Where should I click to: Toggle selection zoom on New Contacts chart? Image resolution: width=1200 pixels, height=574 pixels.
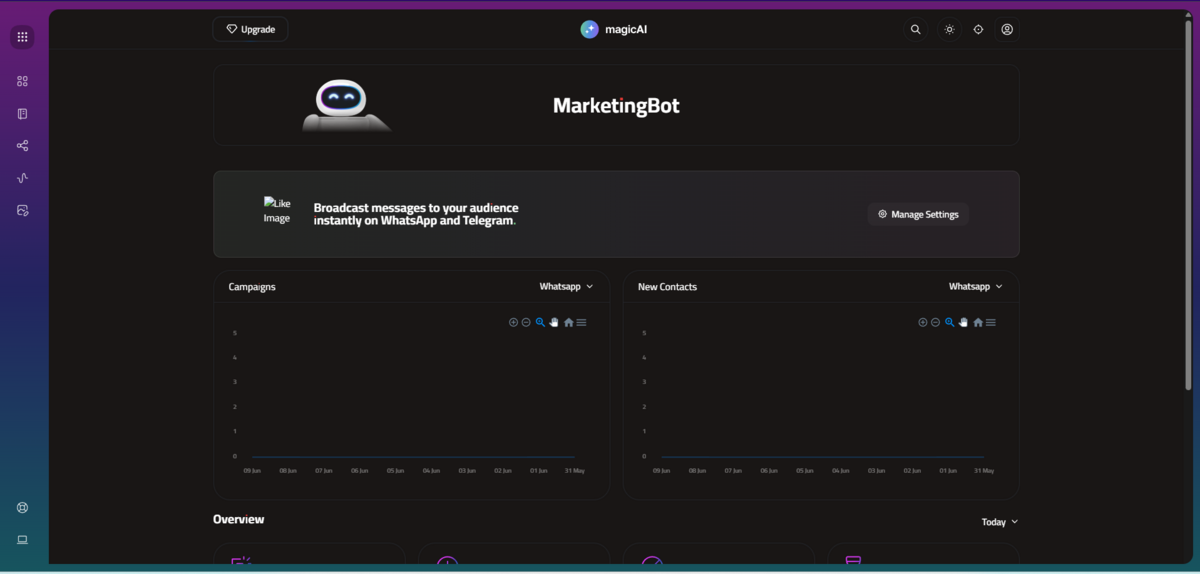pos(950,323)
